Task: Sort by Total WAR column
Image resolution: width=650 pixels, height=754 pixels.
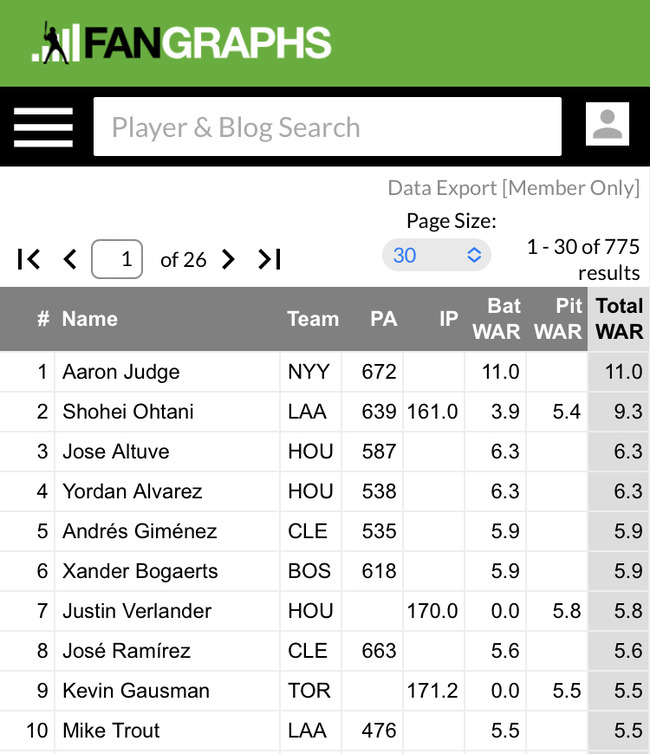Action: pyautogui.click(x=619, y=319)
